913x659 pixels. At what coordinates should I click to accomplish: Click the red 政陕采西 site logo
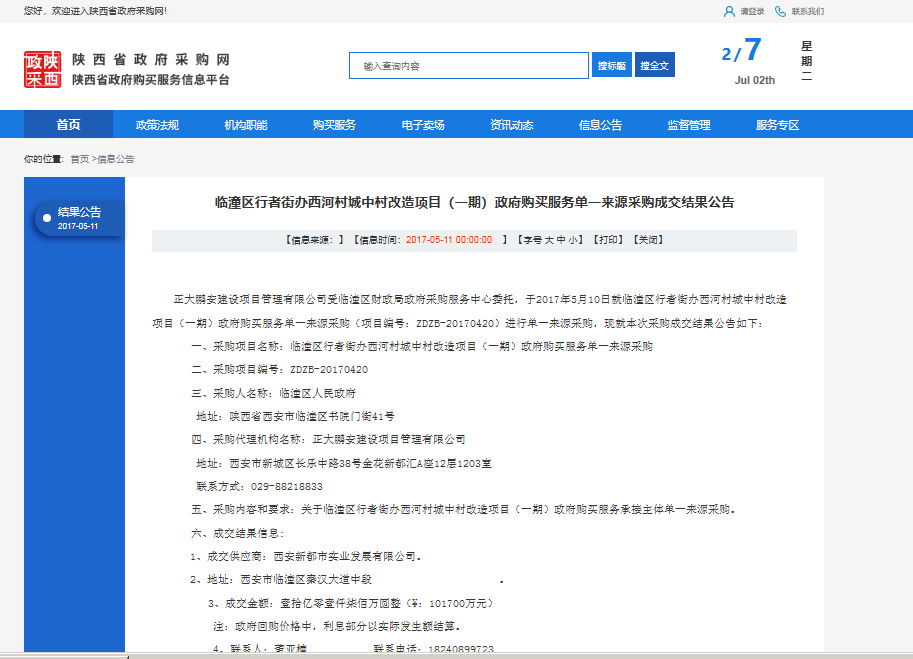[x=42, y=70]
